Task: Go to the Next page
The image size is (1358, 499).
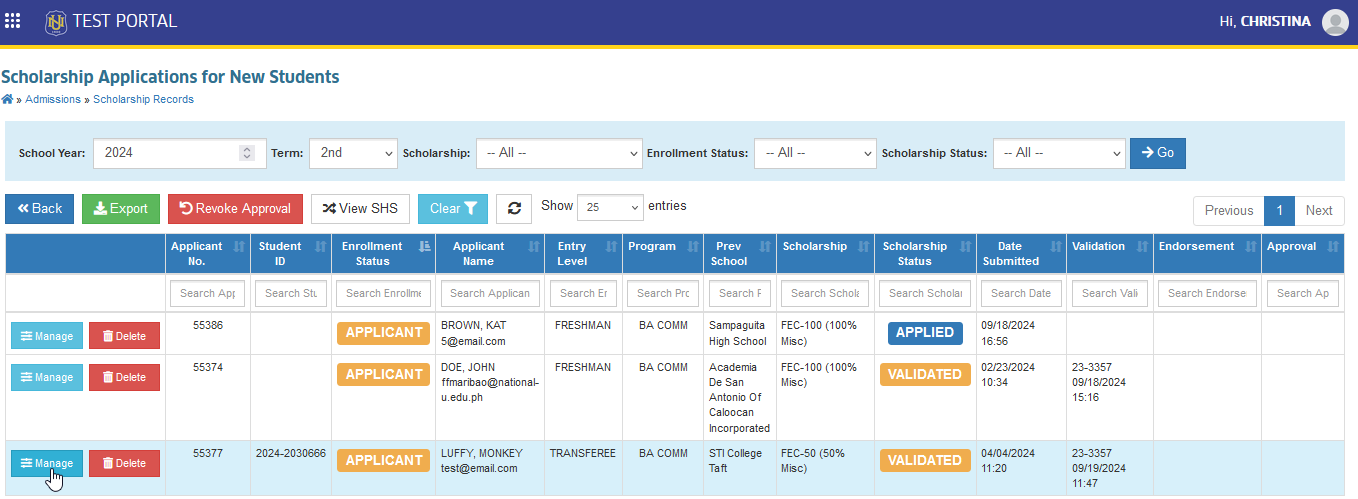Action: [1319, 211]
